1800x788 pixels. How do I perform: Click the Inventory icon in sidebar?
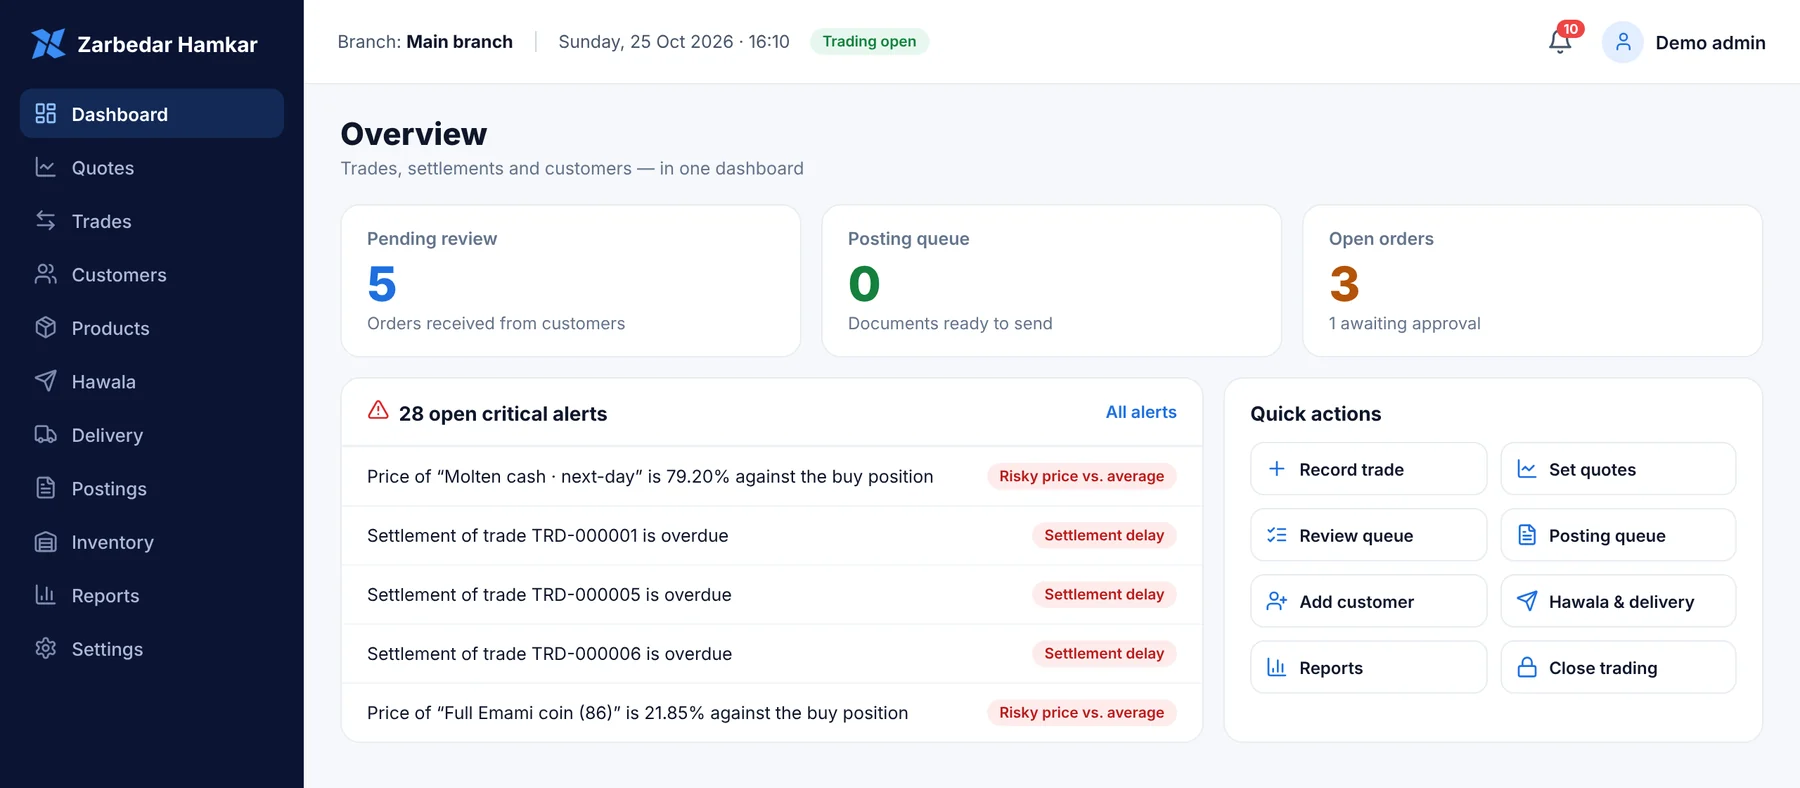[46, 542]
